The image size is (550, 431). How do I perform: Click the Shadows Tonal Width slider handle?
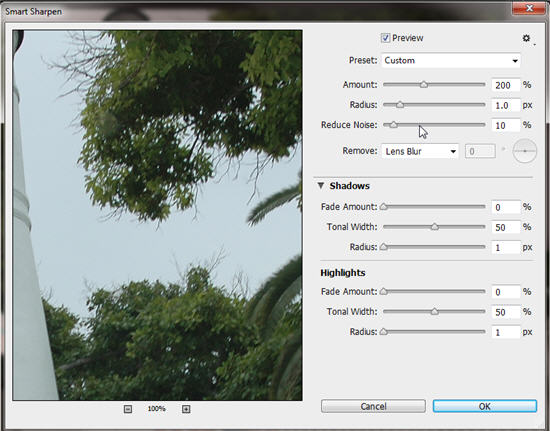(x=435, y=227)
